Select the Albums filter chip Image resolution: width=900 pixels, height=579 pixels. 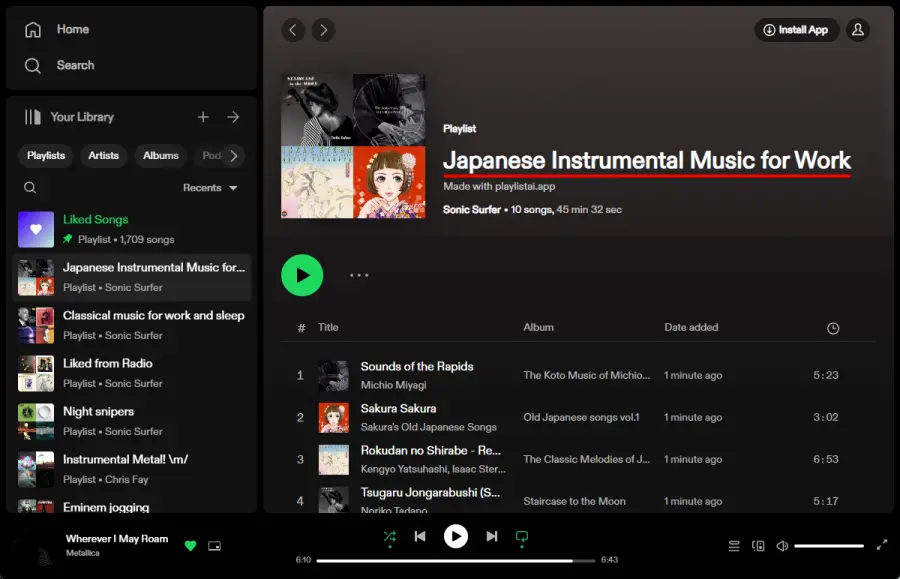click(160, 155)
